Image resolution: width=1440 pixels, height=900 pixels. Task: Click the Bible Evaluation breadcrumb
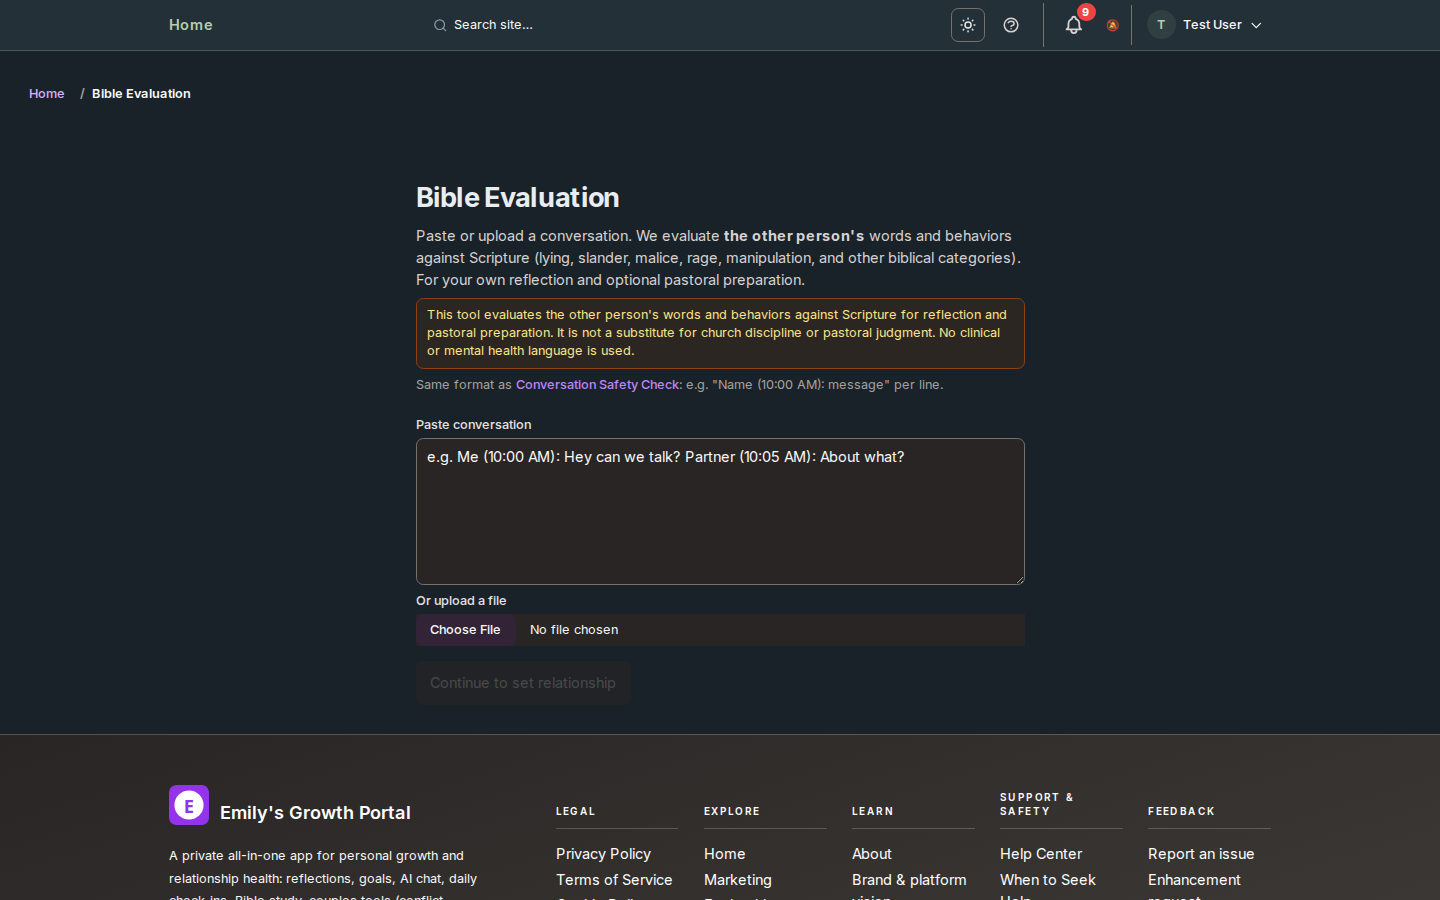pos(141,93)
